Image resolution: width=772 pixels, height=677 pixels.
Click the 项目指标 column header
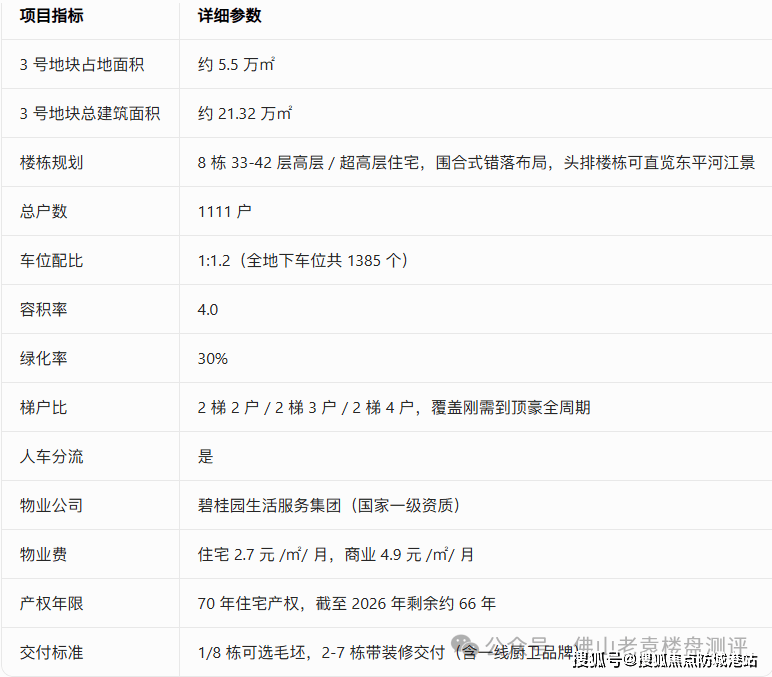[x=51, y=16]
